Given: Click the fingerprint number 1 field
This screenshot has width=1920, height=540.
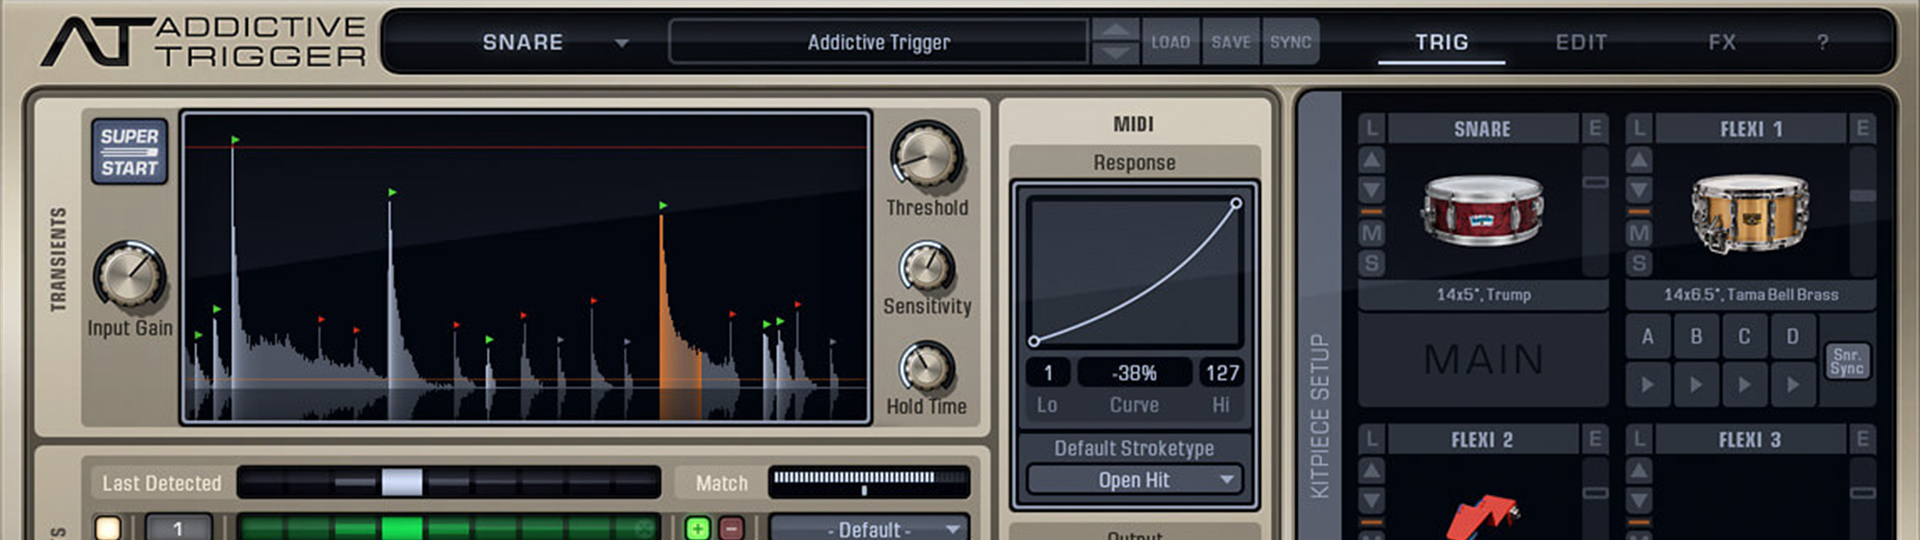Looking at the screenshot, I should coord(178,528).
